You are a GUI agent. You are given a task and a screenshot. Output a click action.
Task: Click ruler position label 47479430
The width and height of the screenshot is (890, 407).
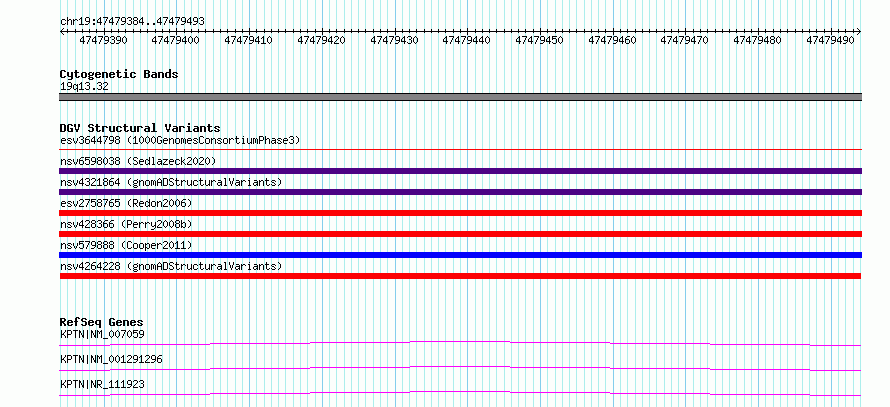(394, 40)
